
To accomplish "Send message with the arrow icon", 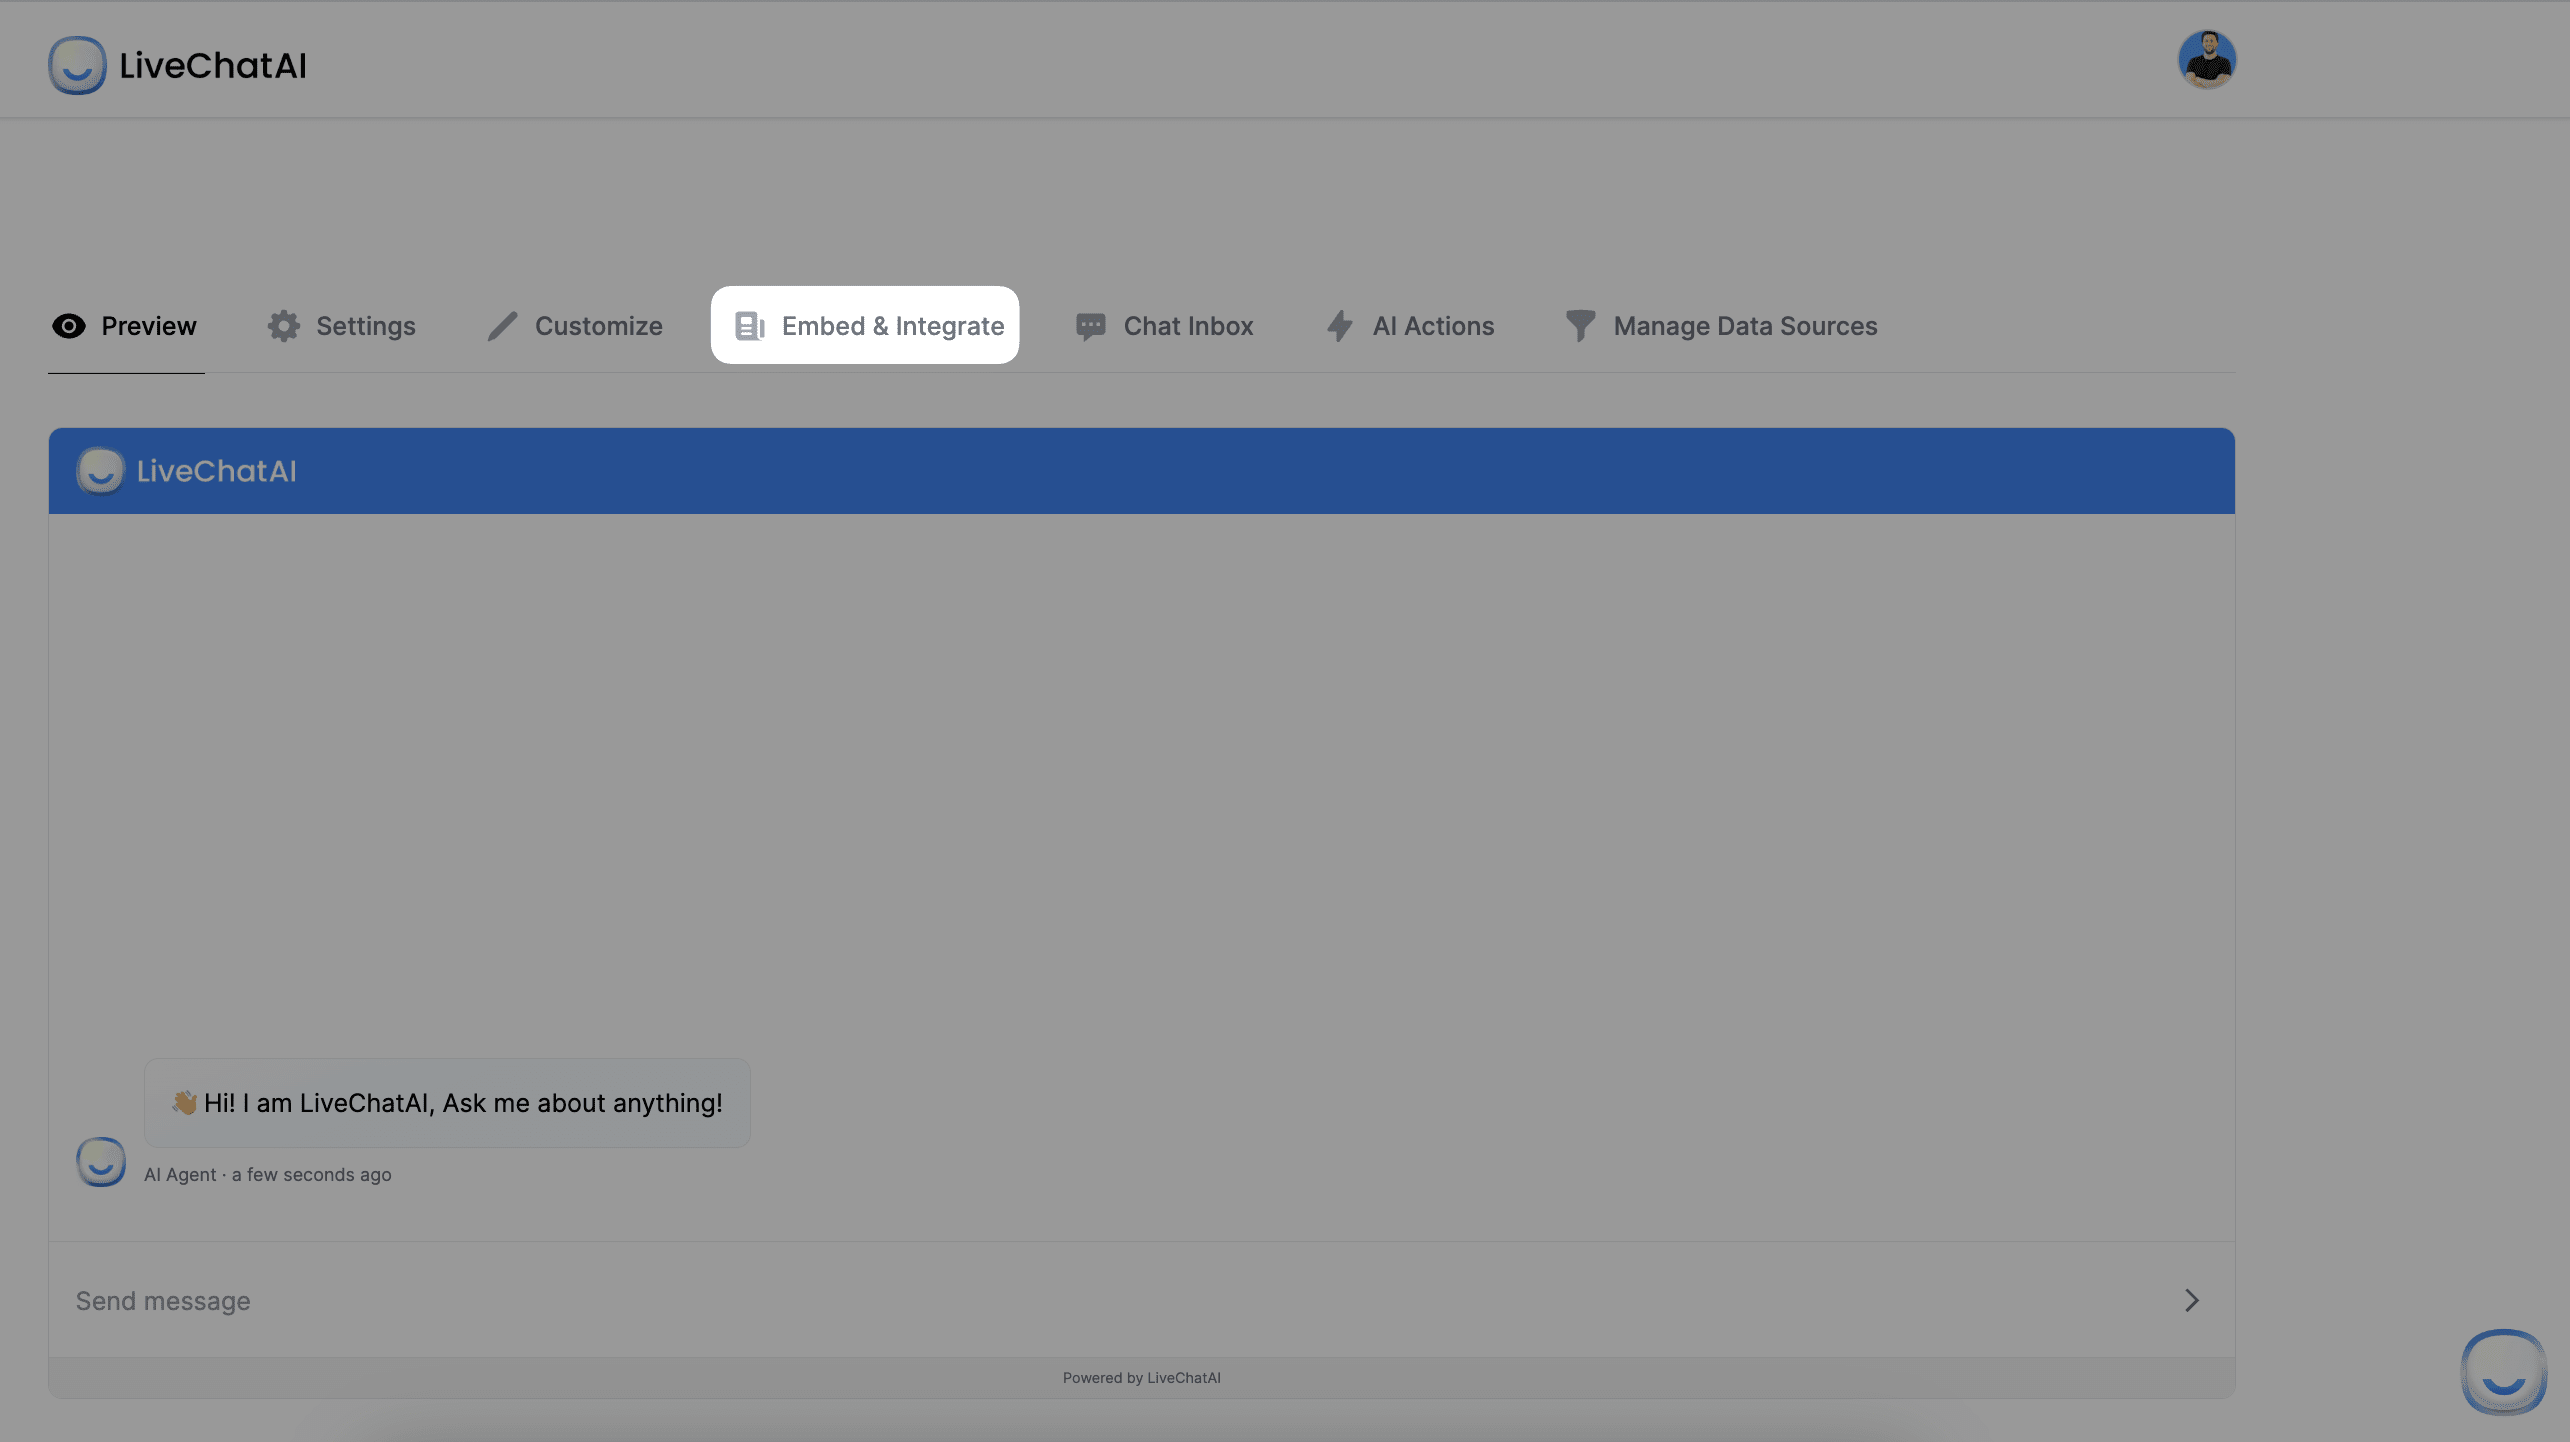I will pyautogui.click(x=2192, y=1300).
